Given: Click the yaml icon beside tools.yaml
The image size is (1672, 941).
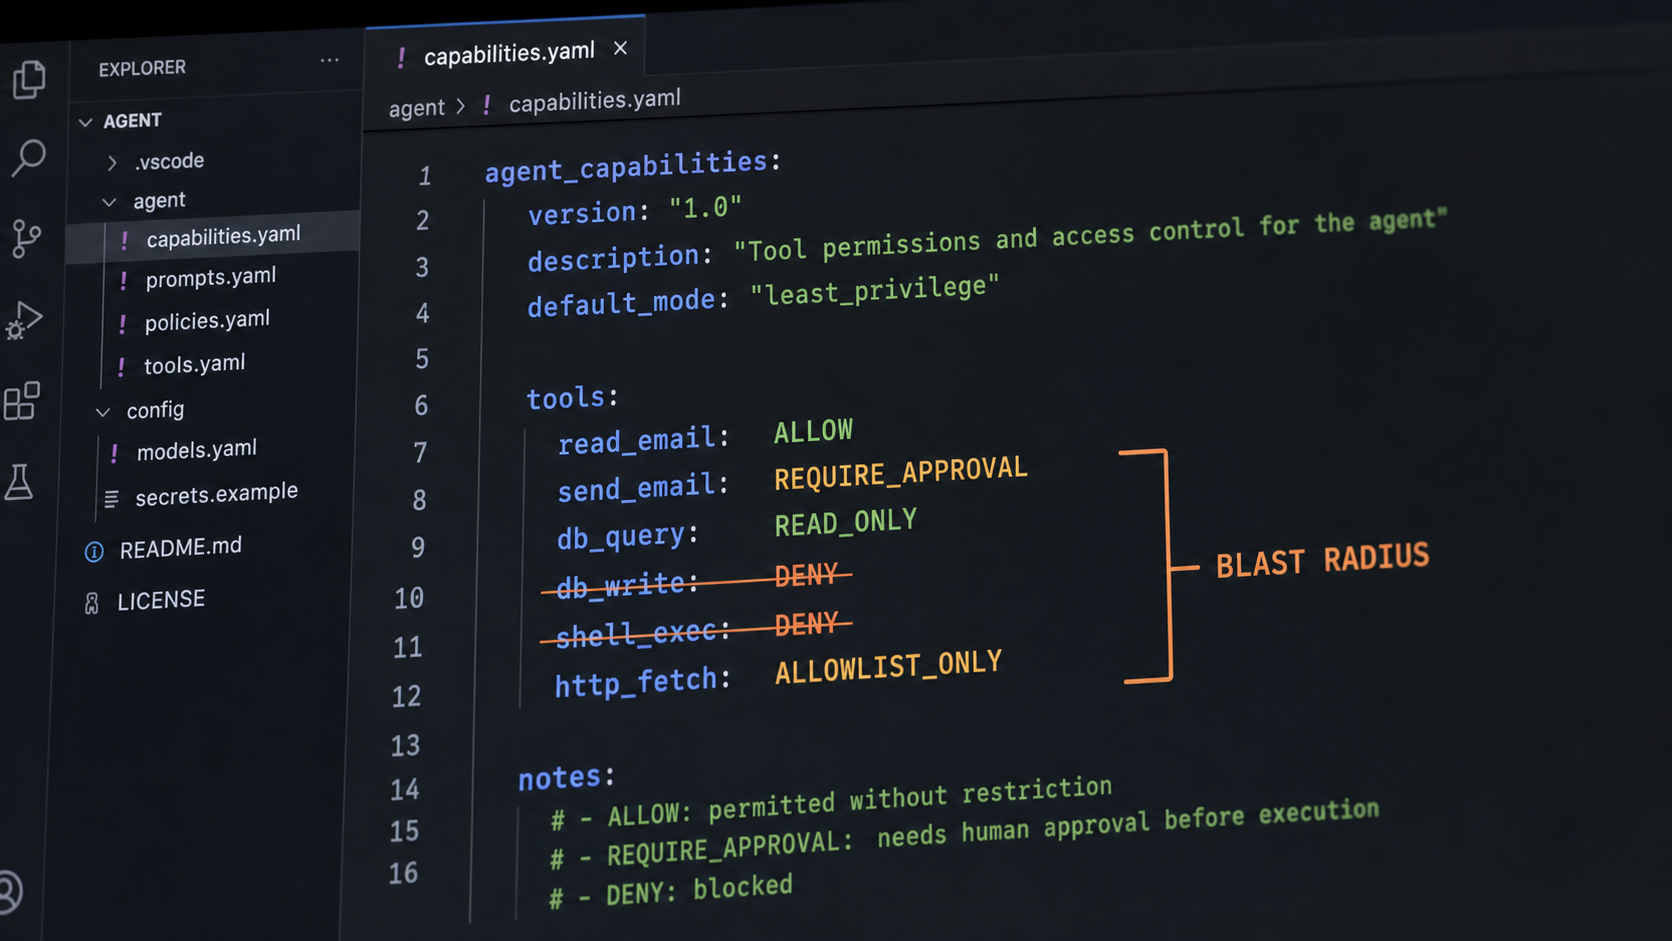Looking at the screenshot, I should tap(122, 367).
